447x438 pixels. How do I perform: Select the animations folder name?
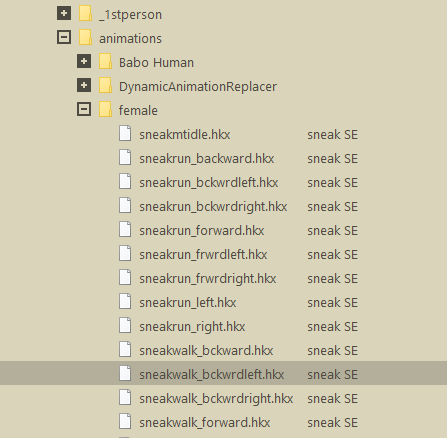click(130, 39)
